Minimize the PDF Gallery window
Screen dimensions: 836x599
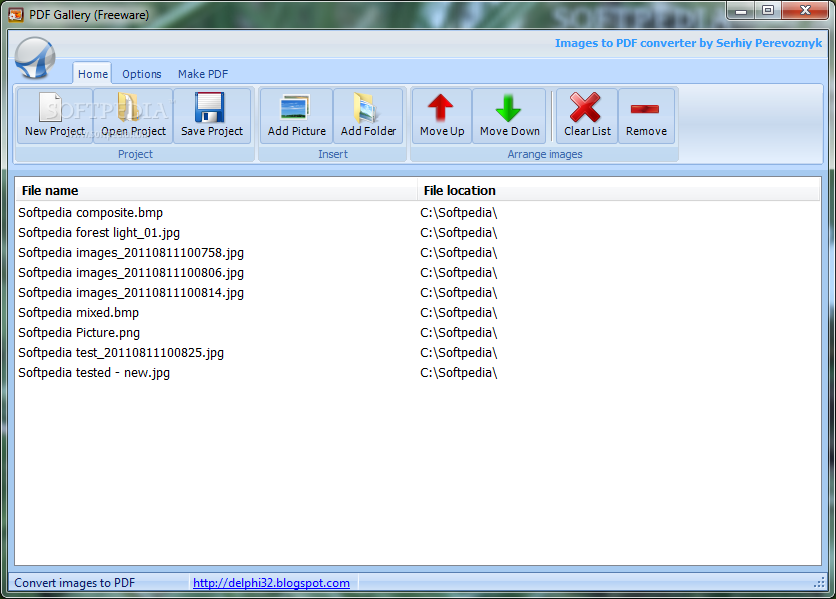pyautogui.click(x=741, y=10)
